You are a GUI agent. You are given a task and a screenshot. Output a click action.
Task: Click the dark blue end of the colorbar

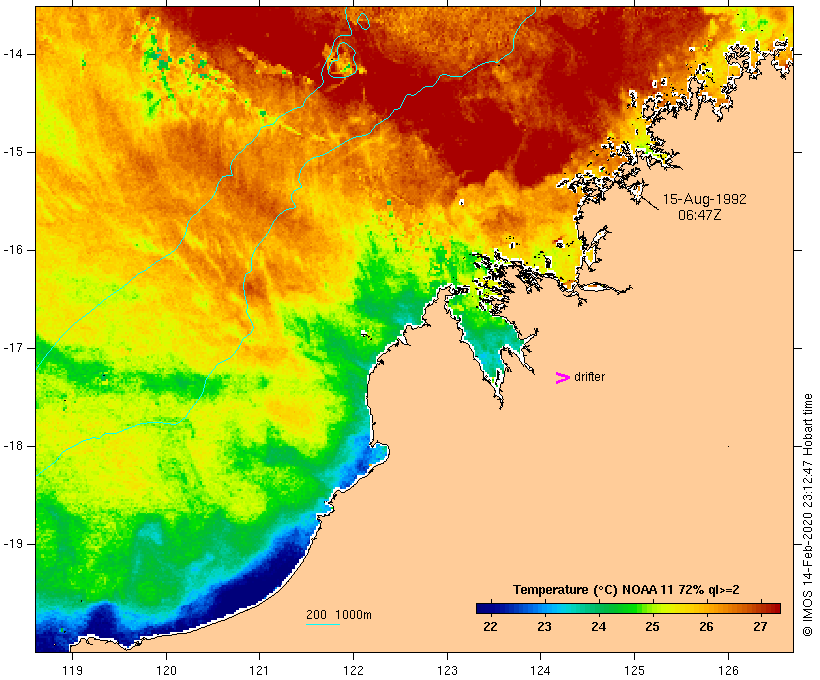point(486,608)
